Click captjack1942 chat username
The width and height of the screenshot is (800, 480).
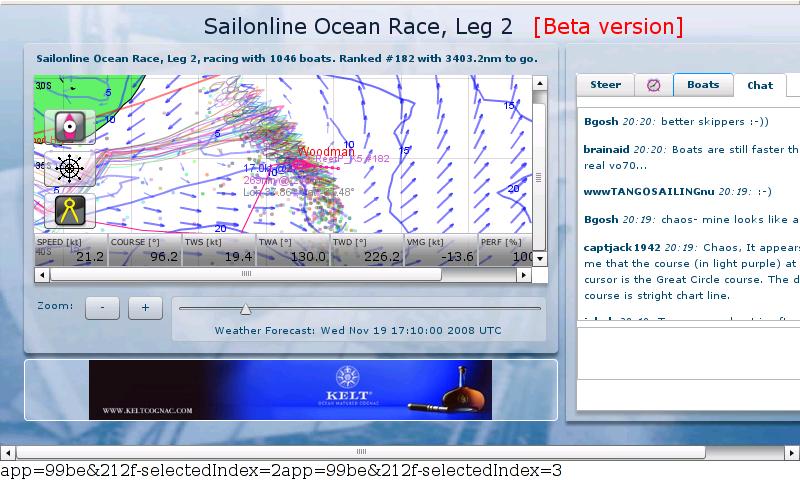(622, 247)
